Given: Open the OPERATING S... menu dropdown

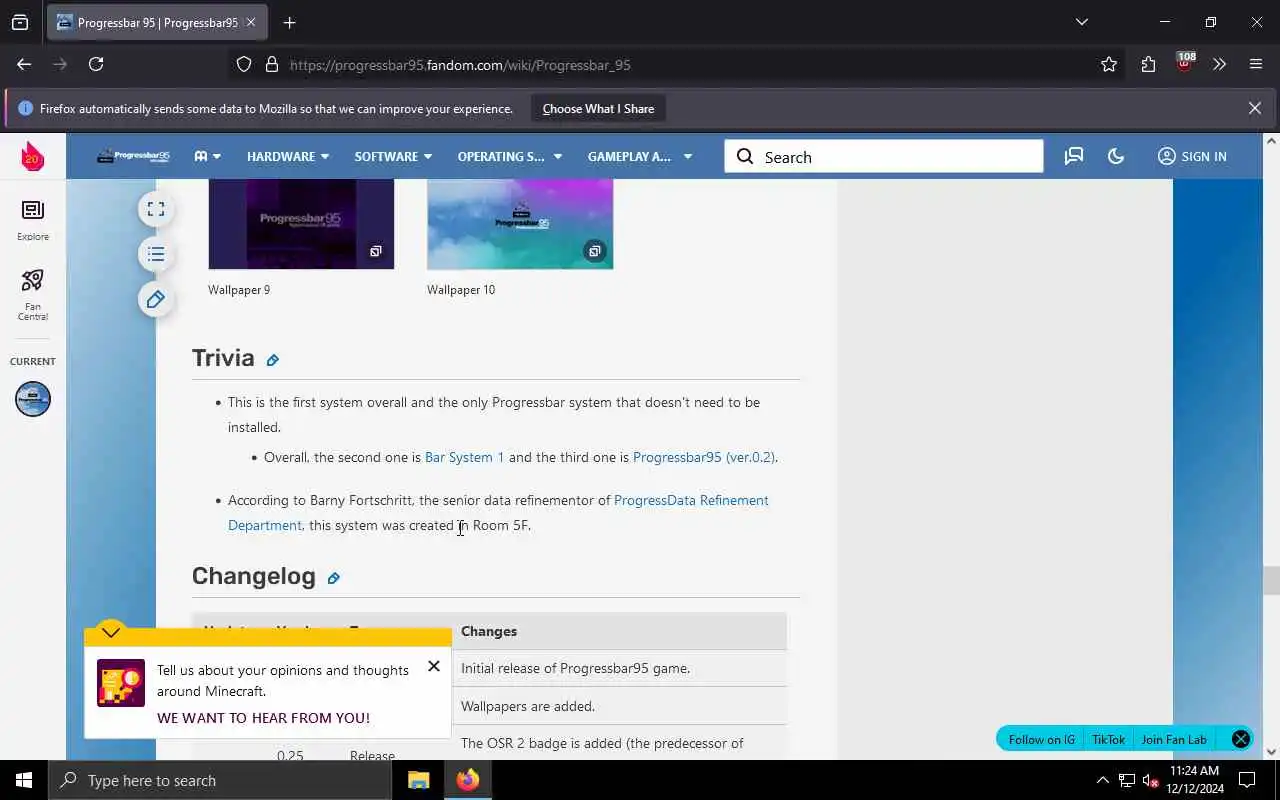Looking at the screenshot, I should [x=509, y=156].
